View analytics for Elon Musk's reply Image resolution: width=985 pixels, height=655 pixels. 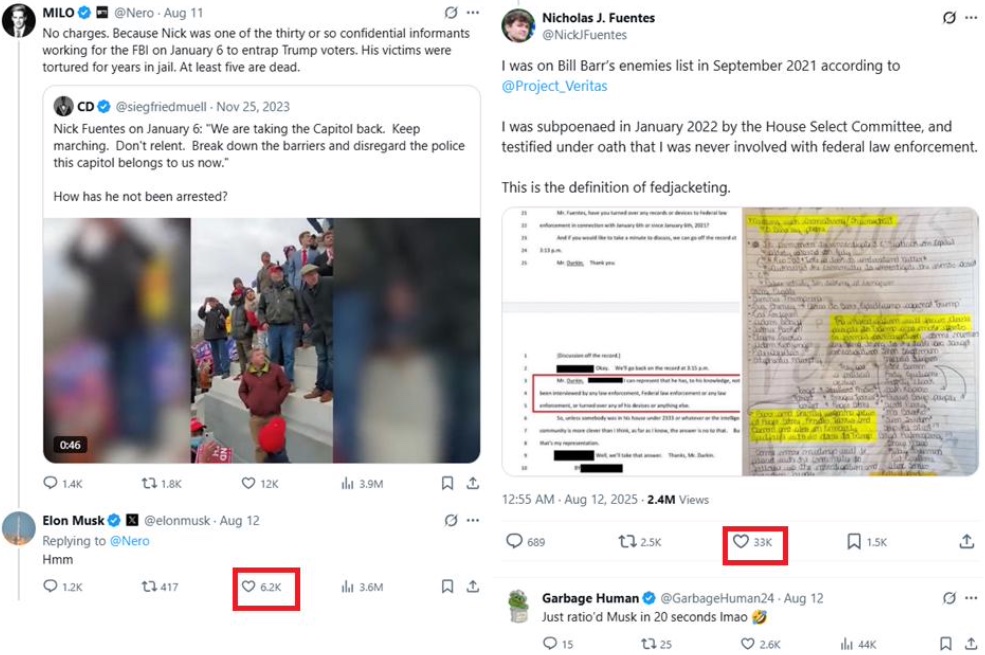coord(362,587)
